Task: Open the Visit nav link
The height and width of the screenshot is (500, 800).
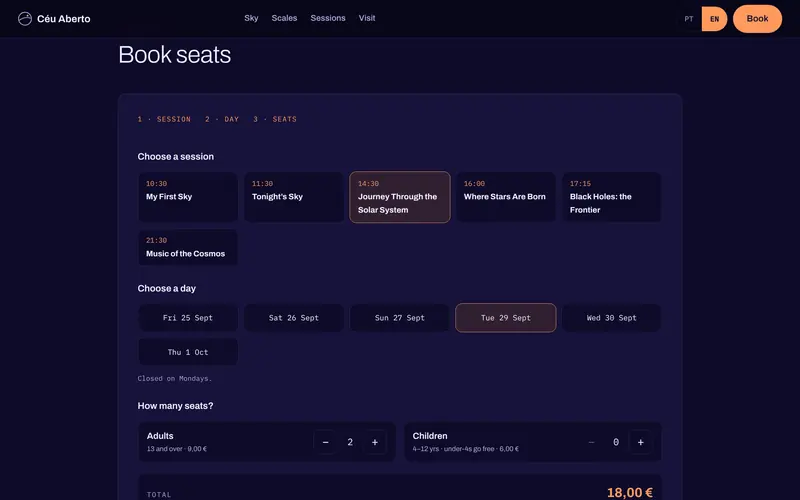Action: (367, 18)
